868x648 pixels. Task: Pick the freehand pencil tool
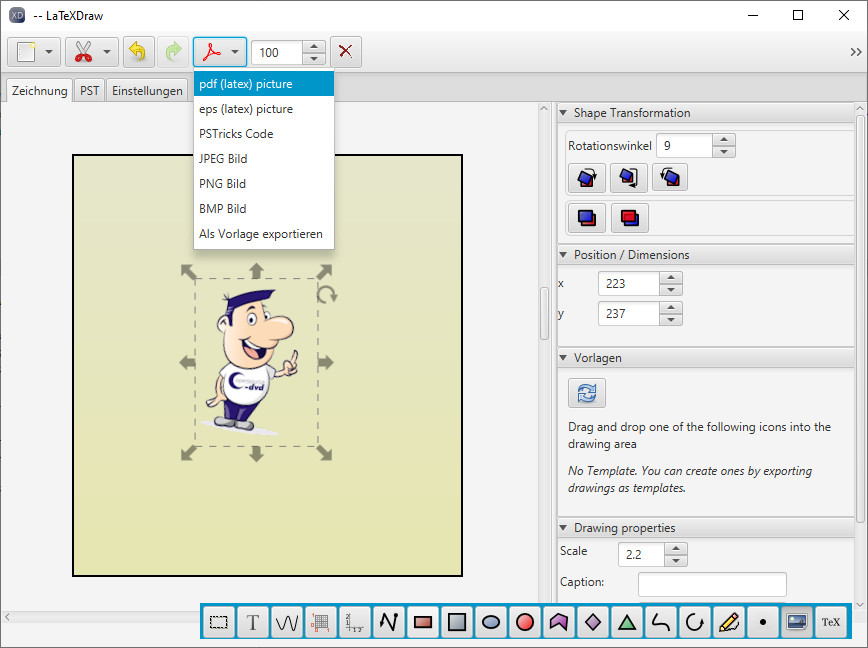(728, 622)
